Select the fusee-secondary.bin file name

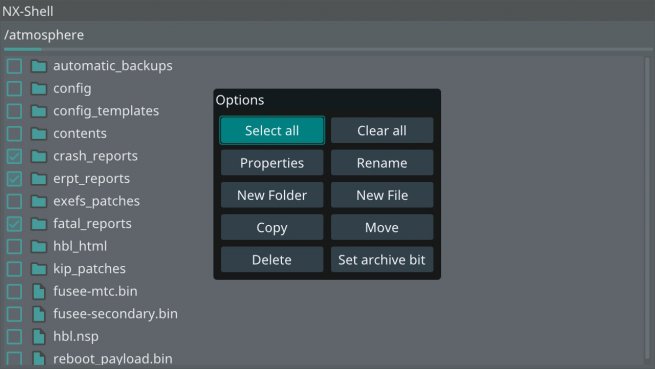tap(115, 314)
